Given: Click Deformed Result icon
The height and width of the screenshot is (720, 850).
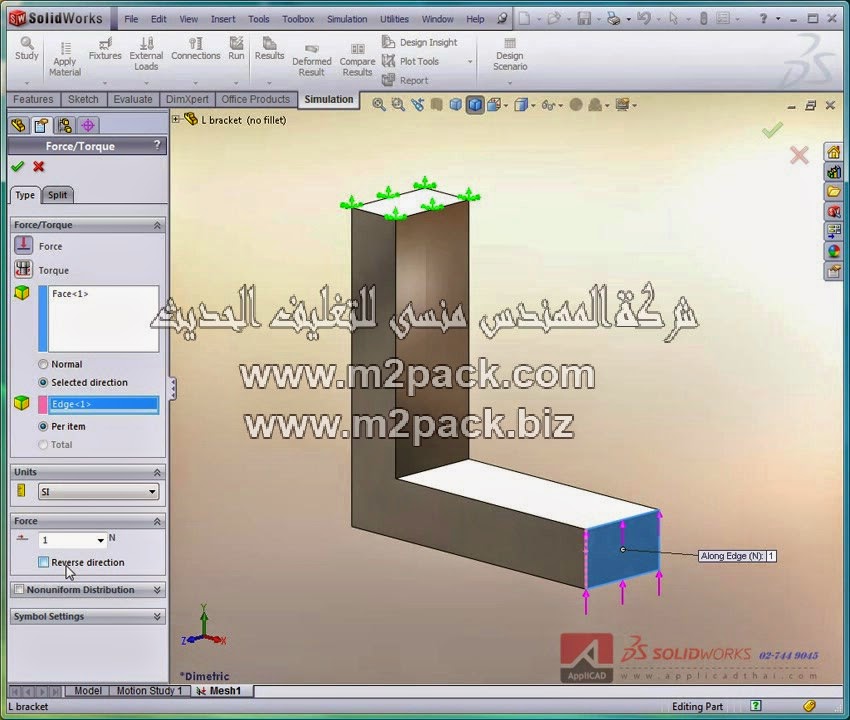Looking at the screenshot, I should point(312,60).
